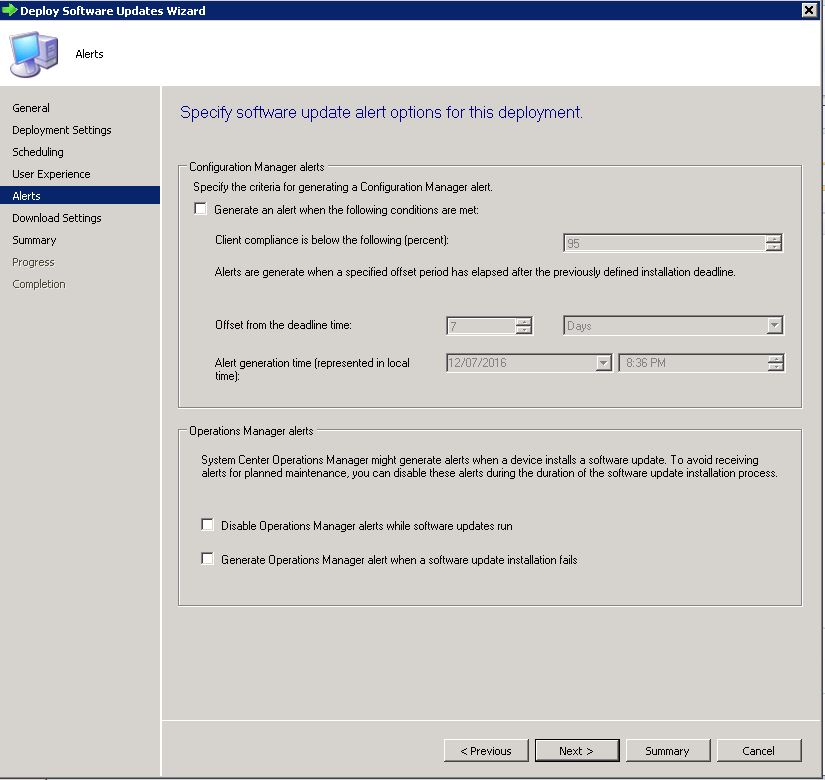The image size is (825, 780).
Task: Open the alert generation date picker dropdown
Action: pyautogui.click(x=603, y=363)
